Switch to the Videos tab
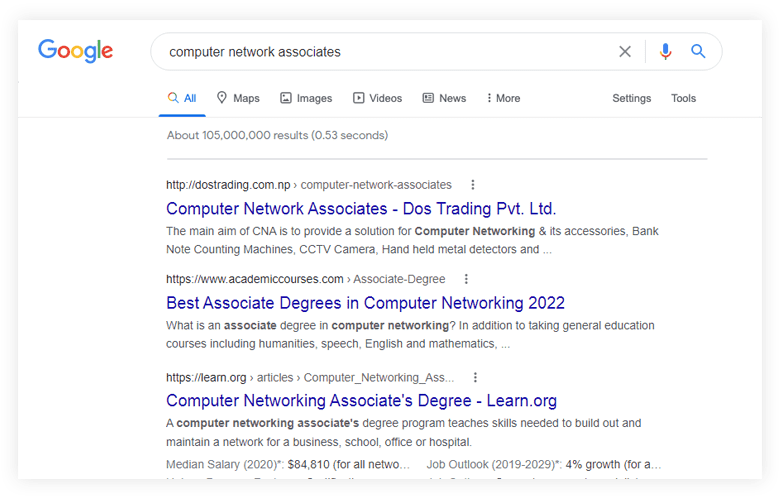This screenshot has width=781, height=502. click(377, 98)
